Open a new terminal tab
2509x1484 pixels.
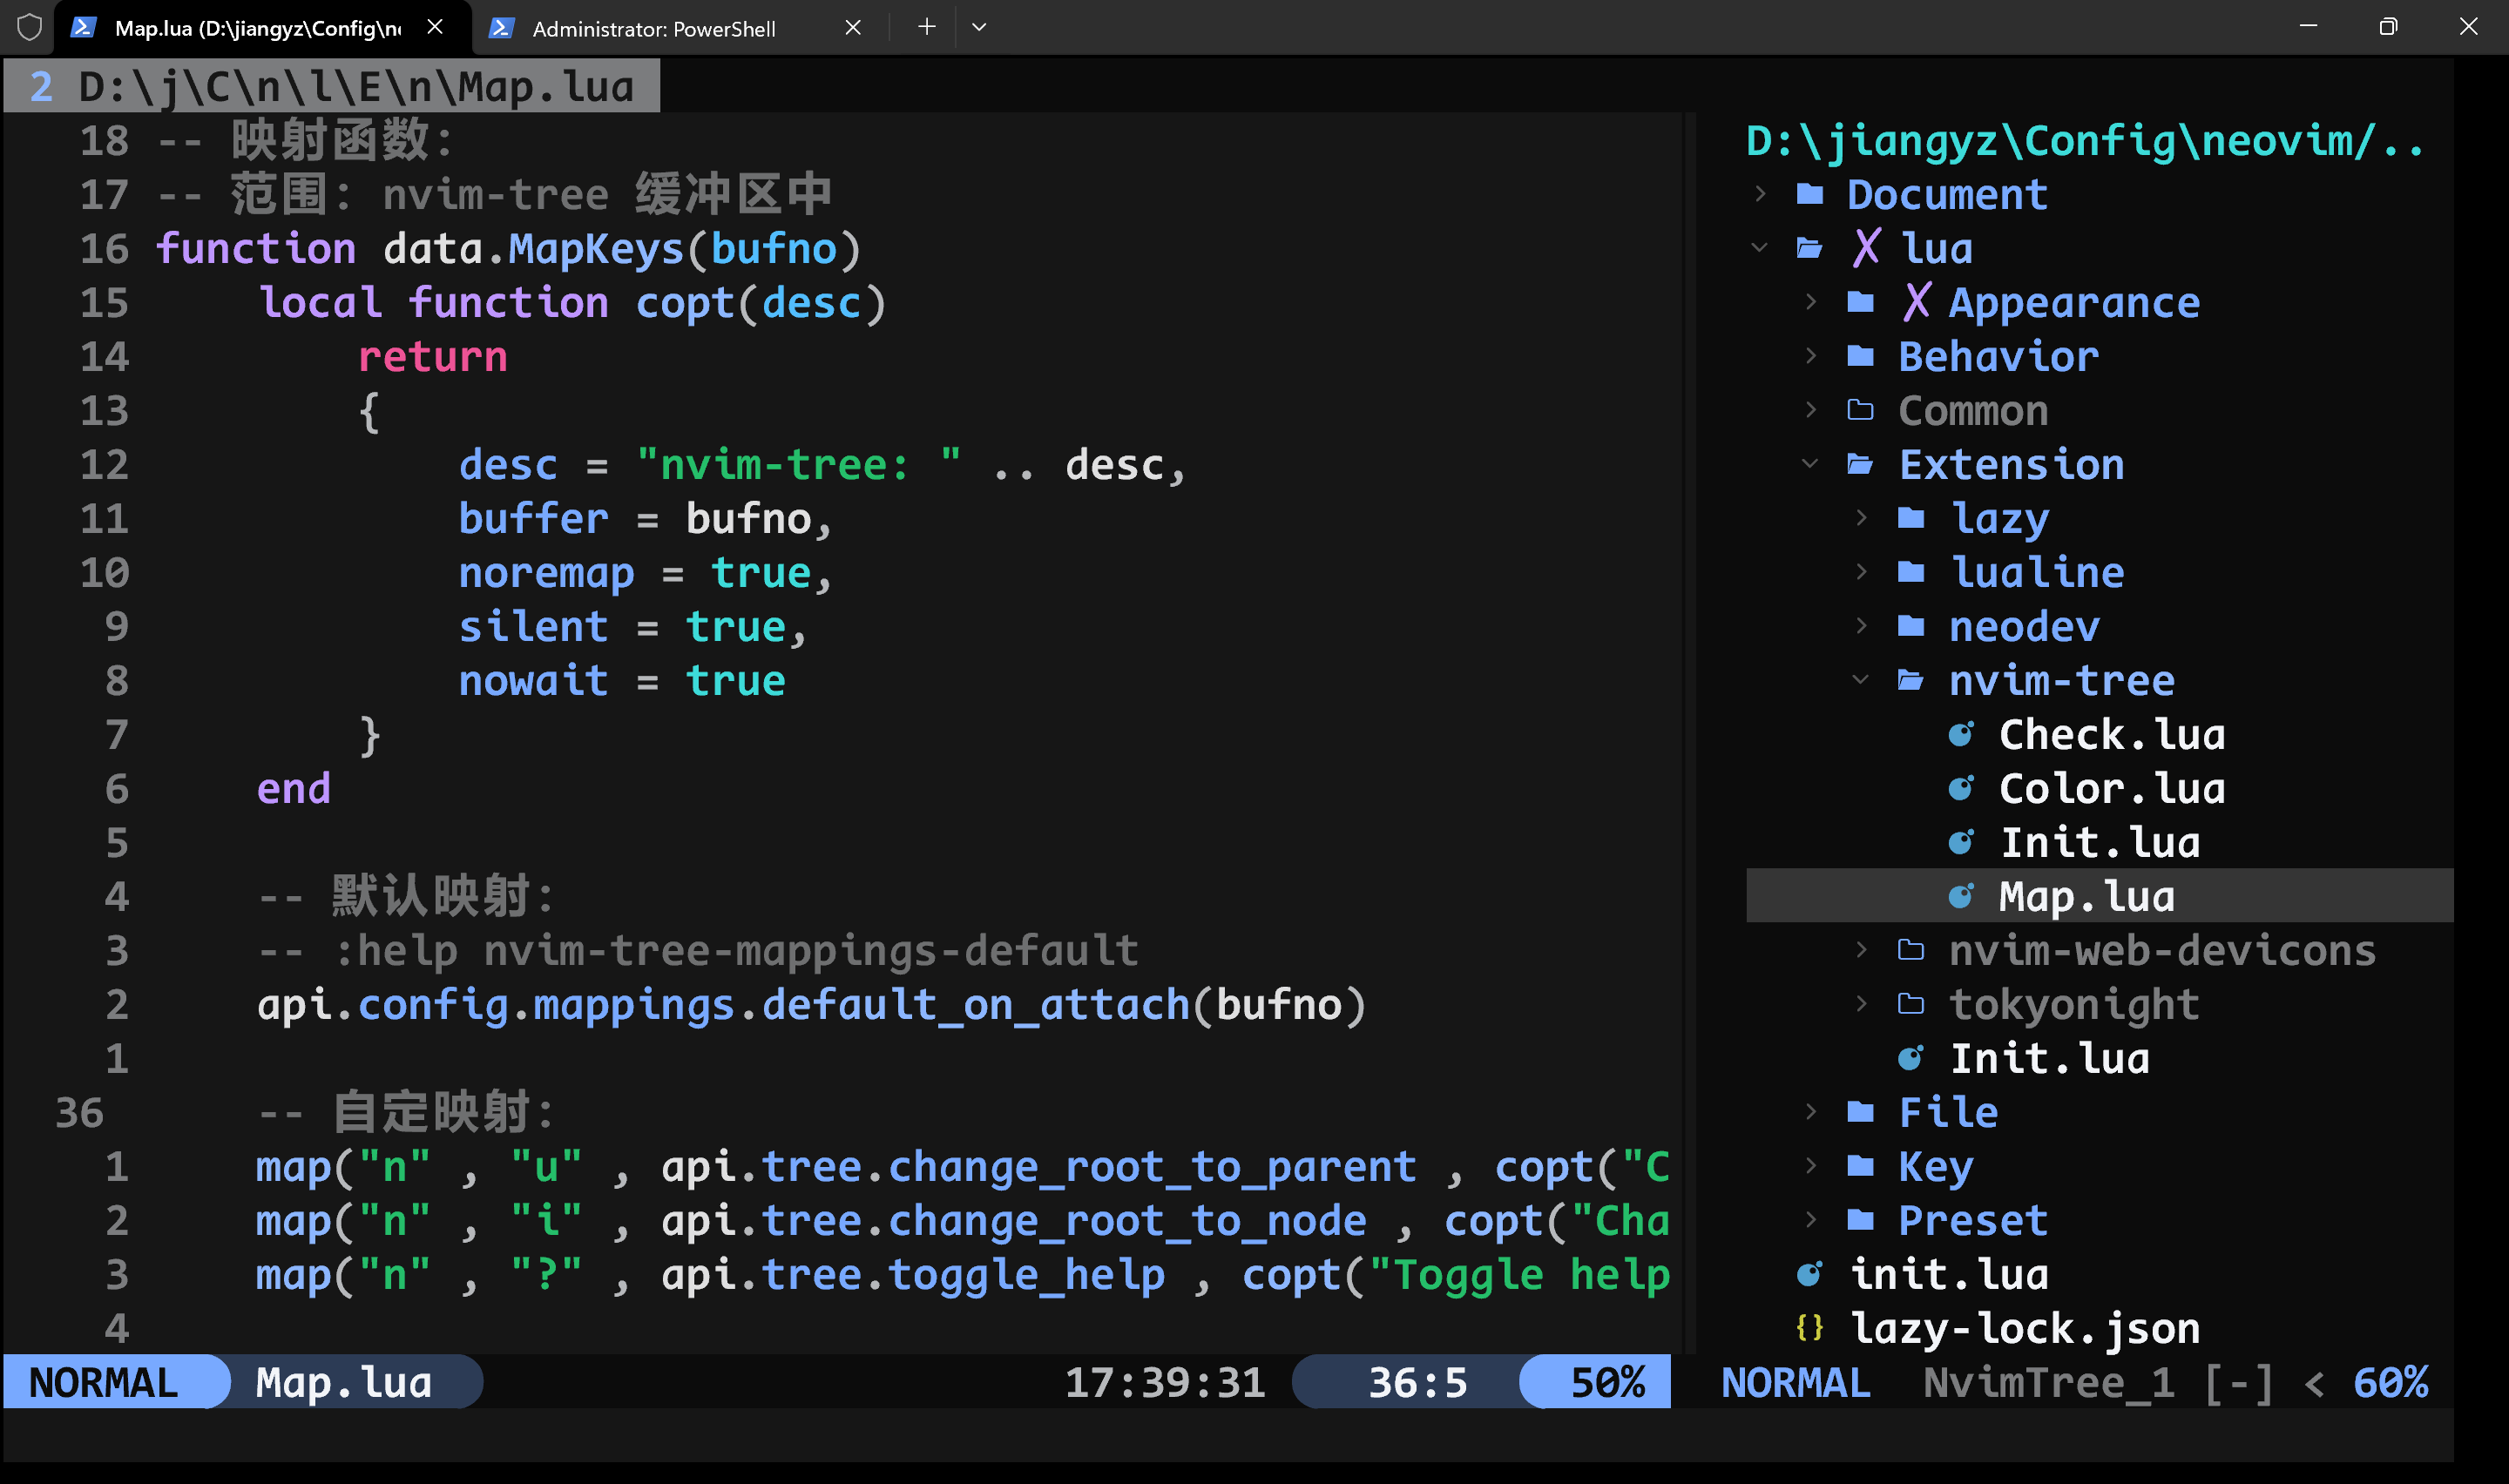[927, 27]
